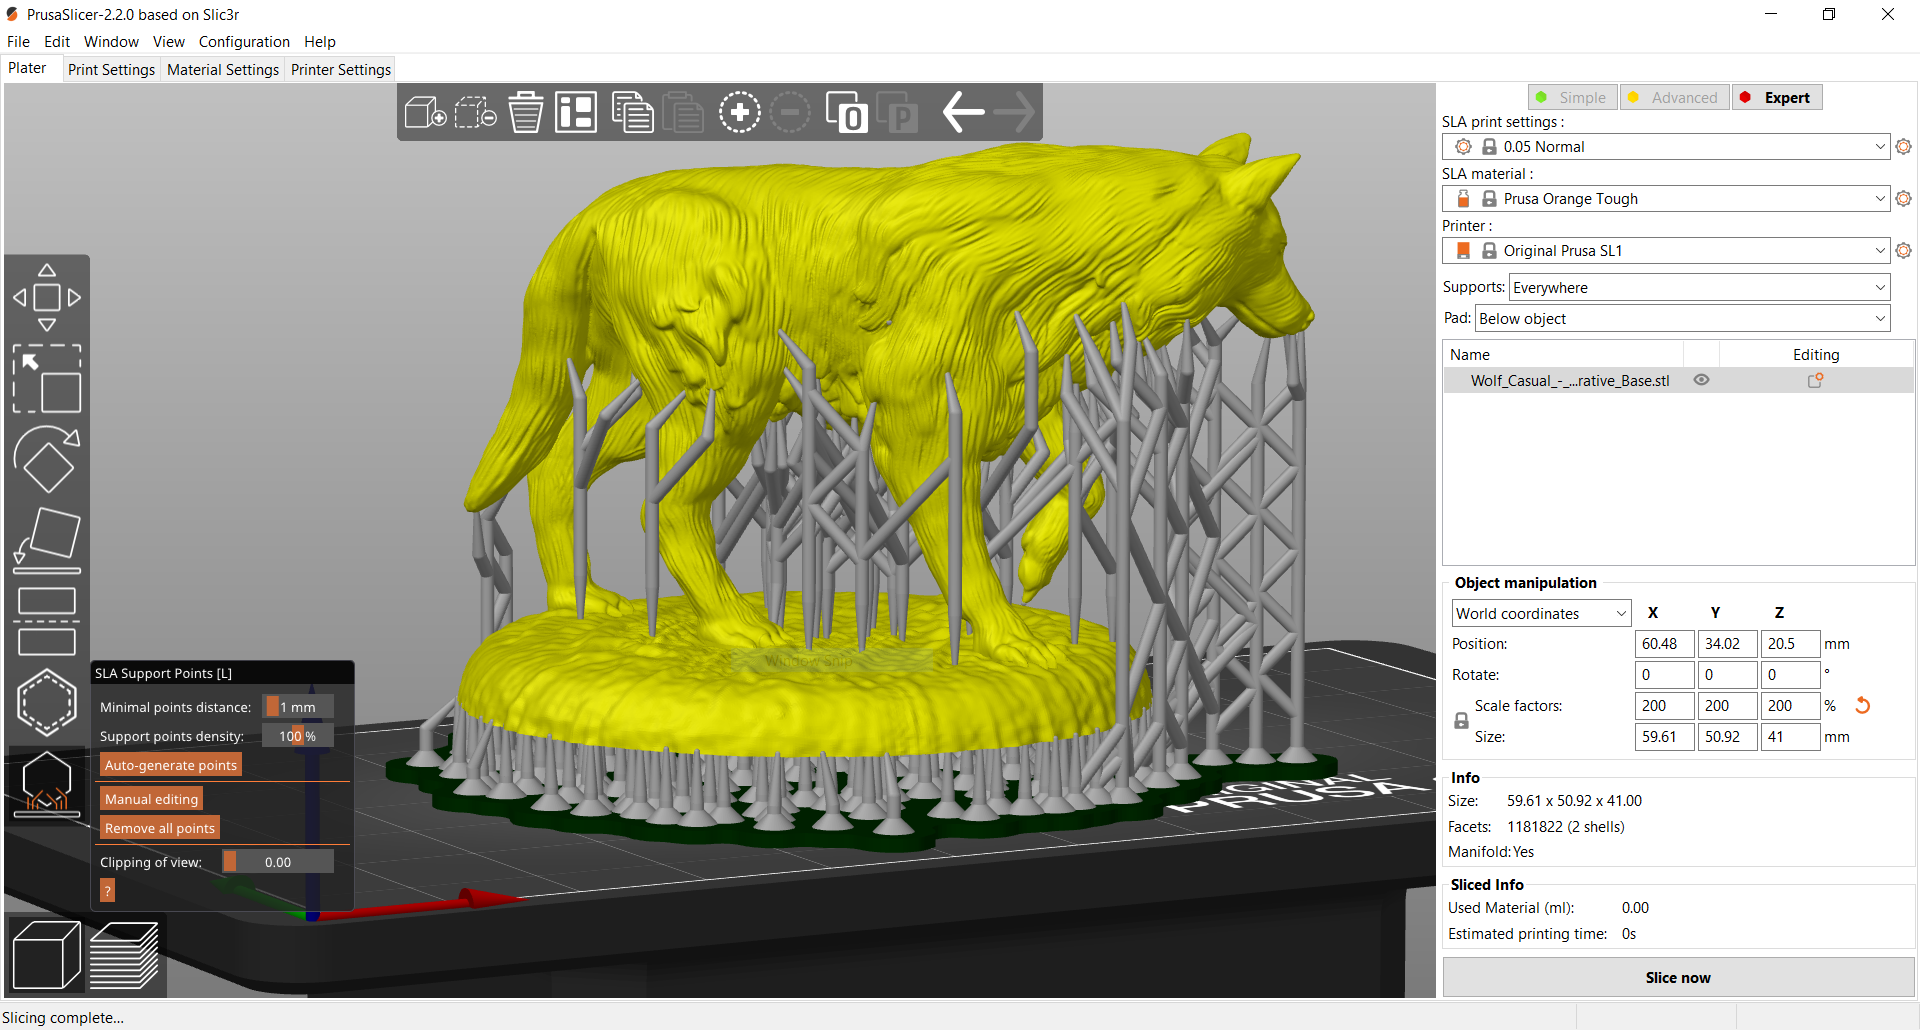Switch to the Printer Settings tab
This screenshot has width=1920, height=1030.
coord(341,70)
